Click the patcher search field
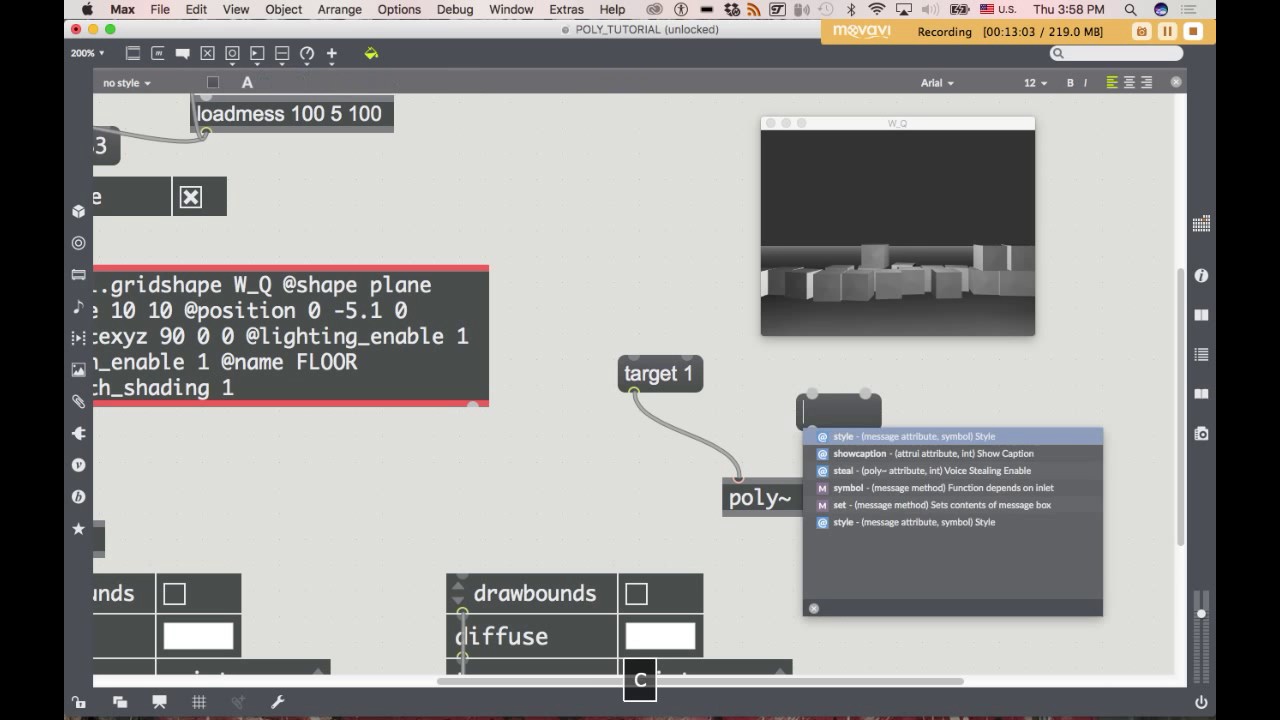 click(1117, 53)
